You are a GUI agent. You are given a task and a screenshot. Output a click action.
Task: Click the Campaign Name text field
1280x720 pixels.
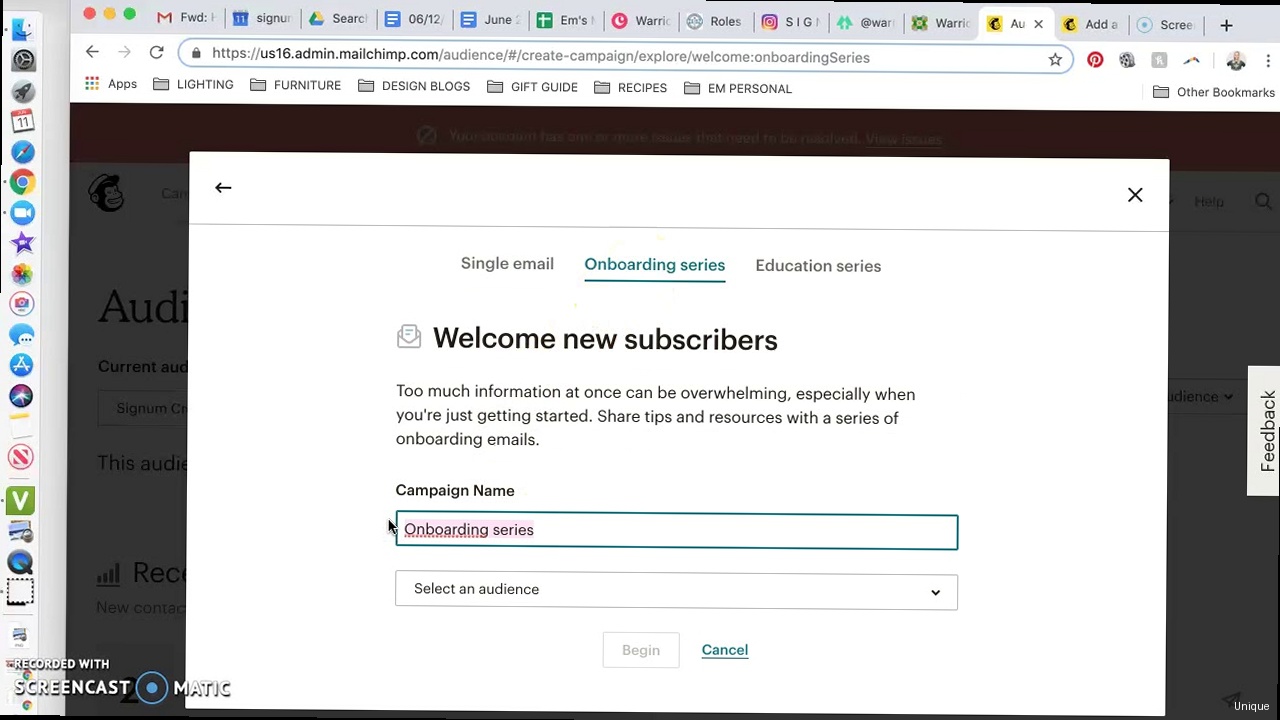pyautogui.click(x=676, y=531)
